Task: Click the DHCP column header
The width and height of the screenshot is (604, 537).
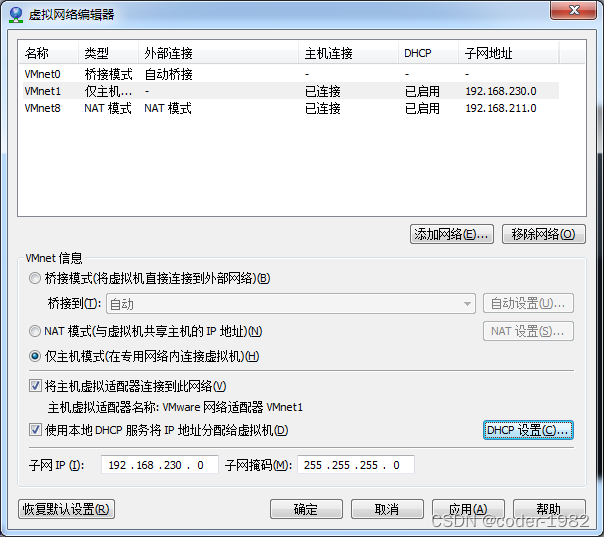Action: click(428, 53)
